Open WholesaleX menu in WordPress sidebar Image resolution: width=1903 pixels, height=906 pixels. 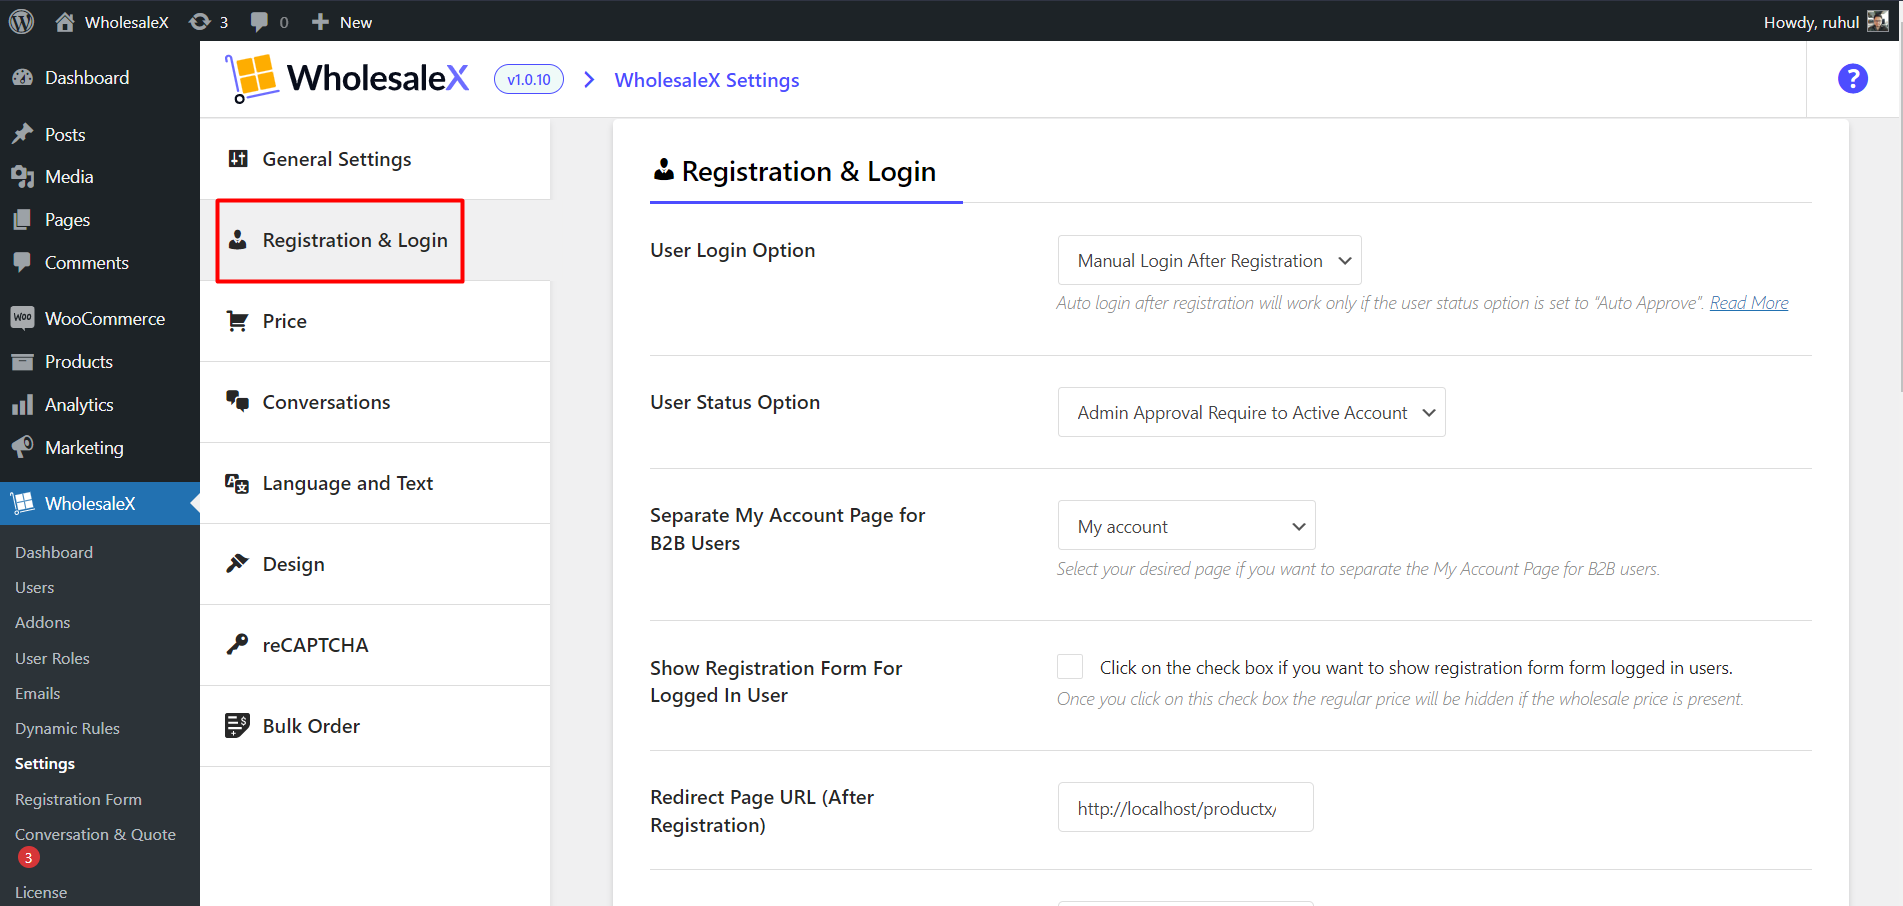click(x=100, y=503)
